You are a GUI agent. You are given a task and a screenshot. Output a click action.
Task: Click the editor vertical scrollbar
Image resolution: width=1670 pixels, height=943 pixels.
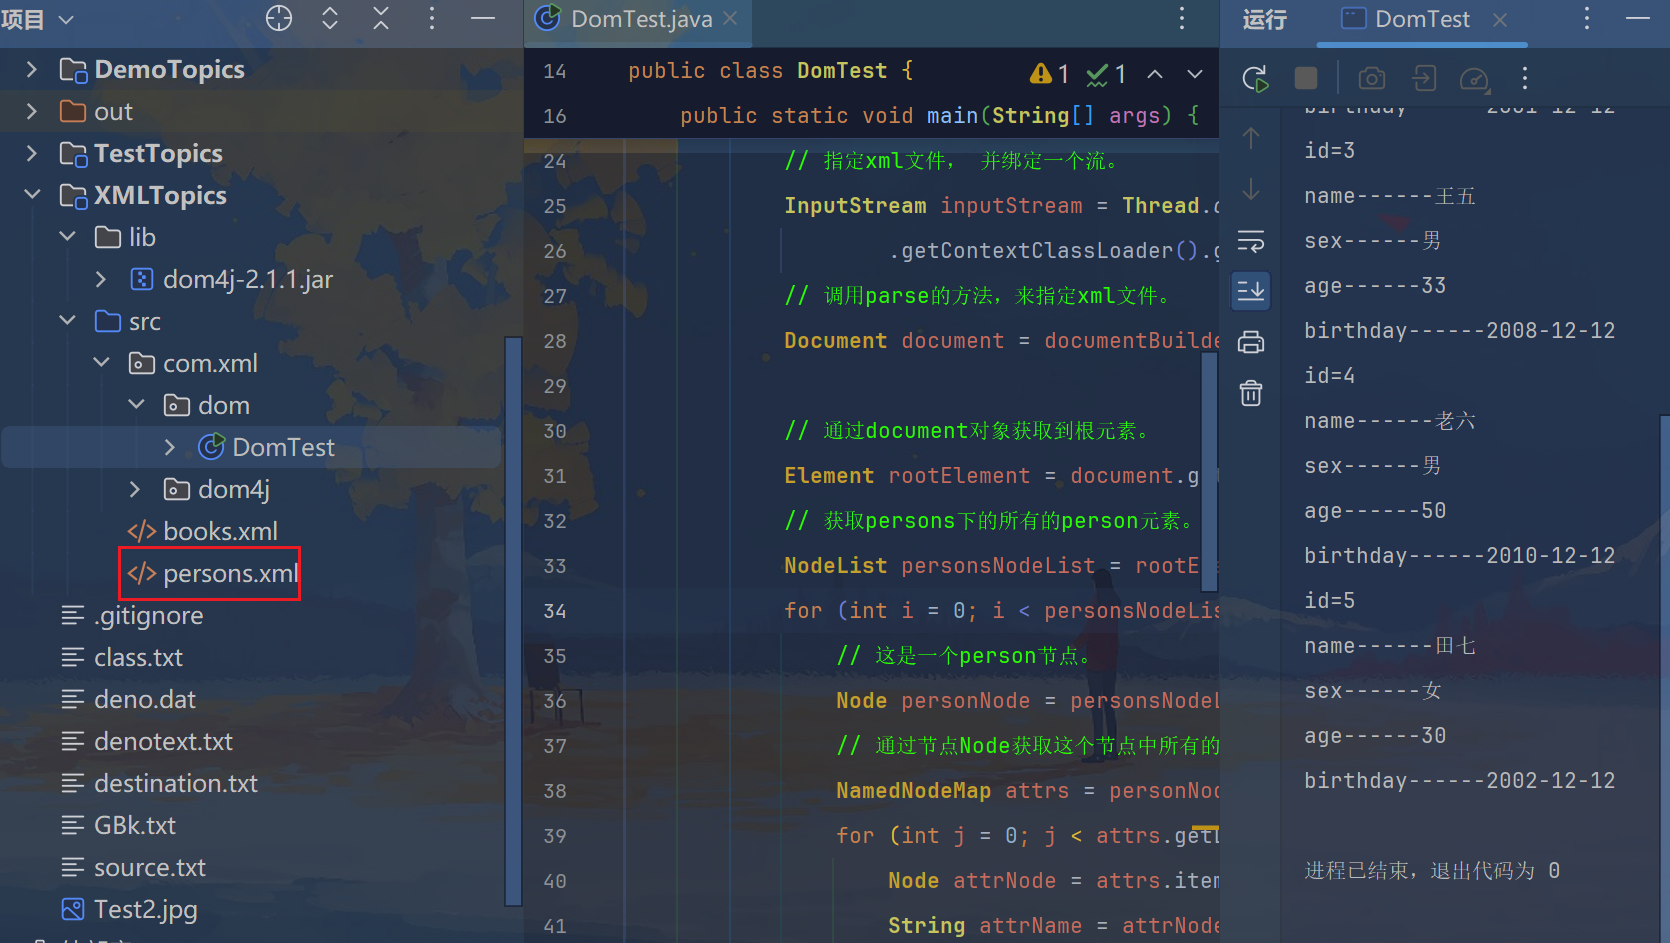(1209, 470)
